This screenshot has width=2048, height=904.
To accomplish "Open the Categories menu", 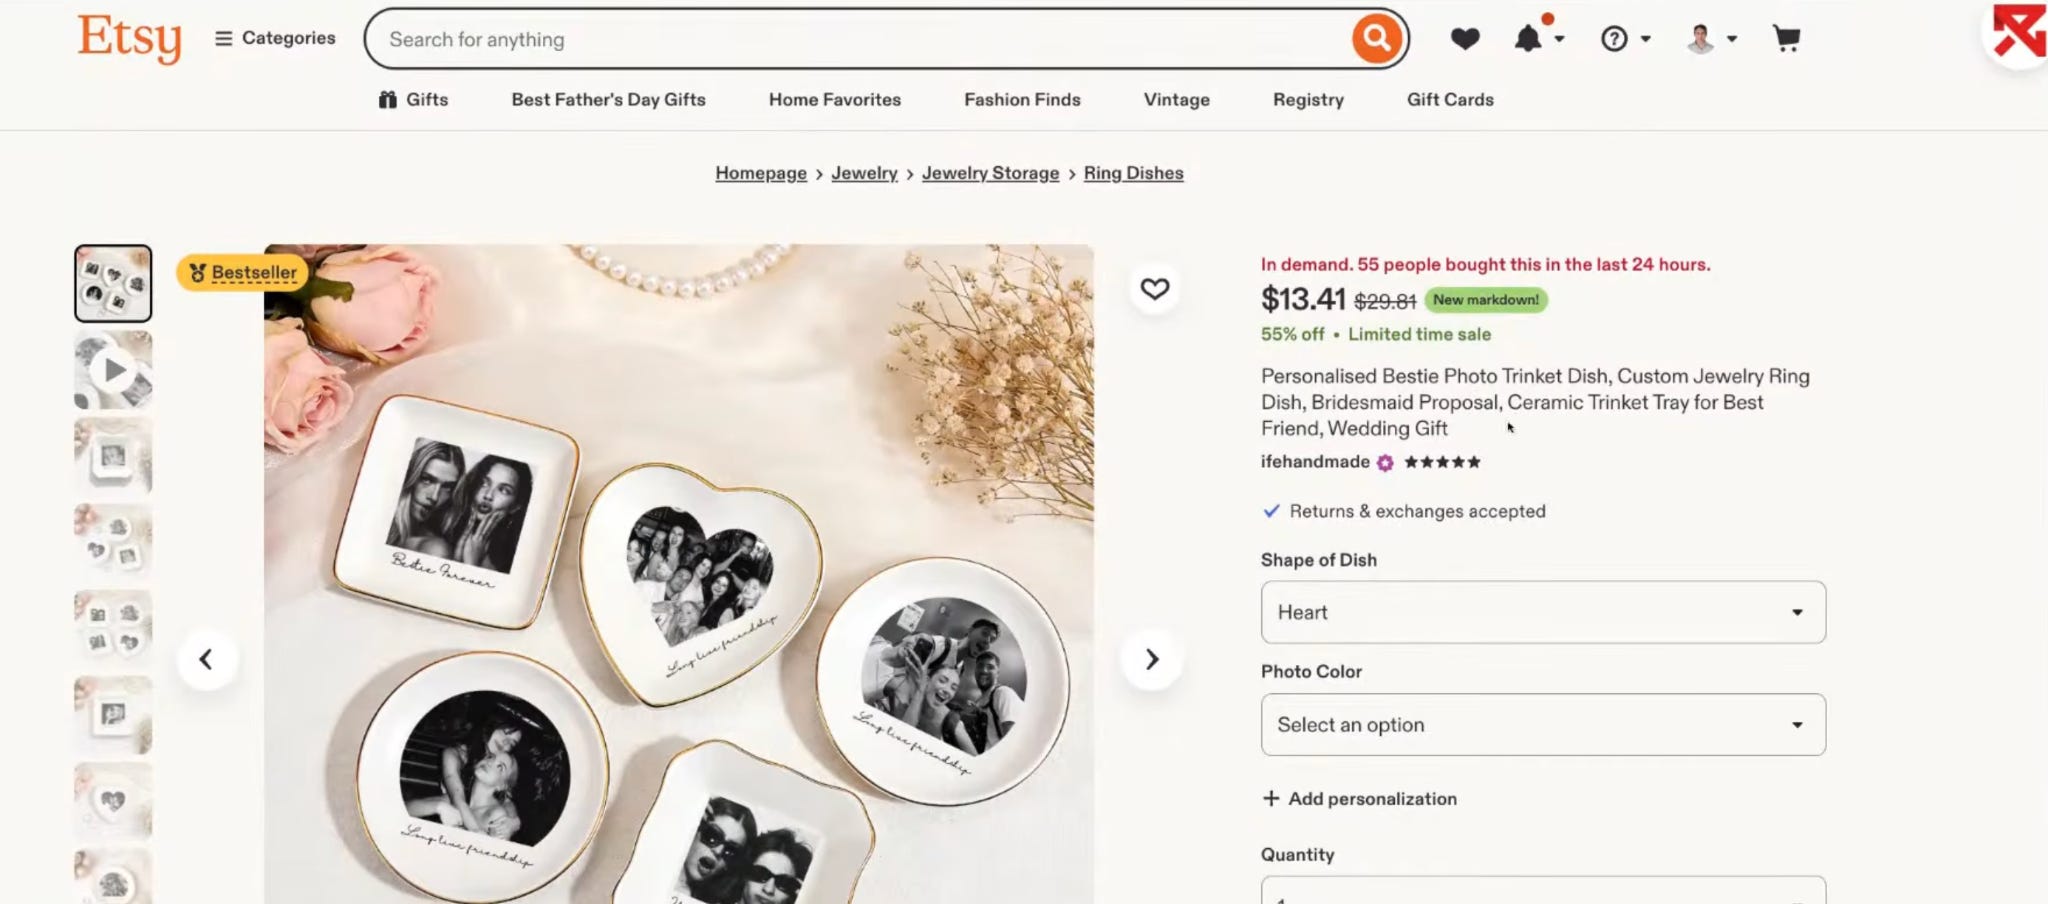I will [275, 38].
